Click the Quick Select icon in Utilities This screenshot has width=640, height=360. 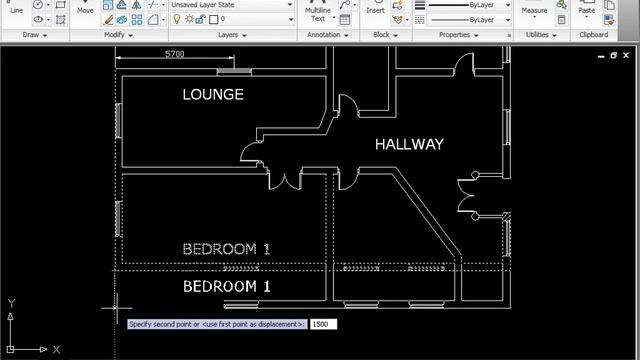point(562,5)
